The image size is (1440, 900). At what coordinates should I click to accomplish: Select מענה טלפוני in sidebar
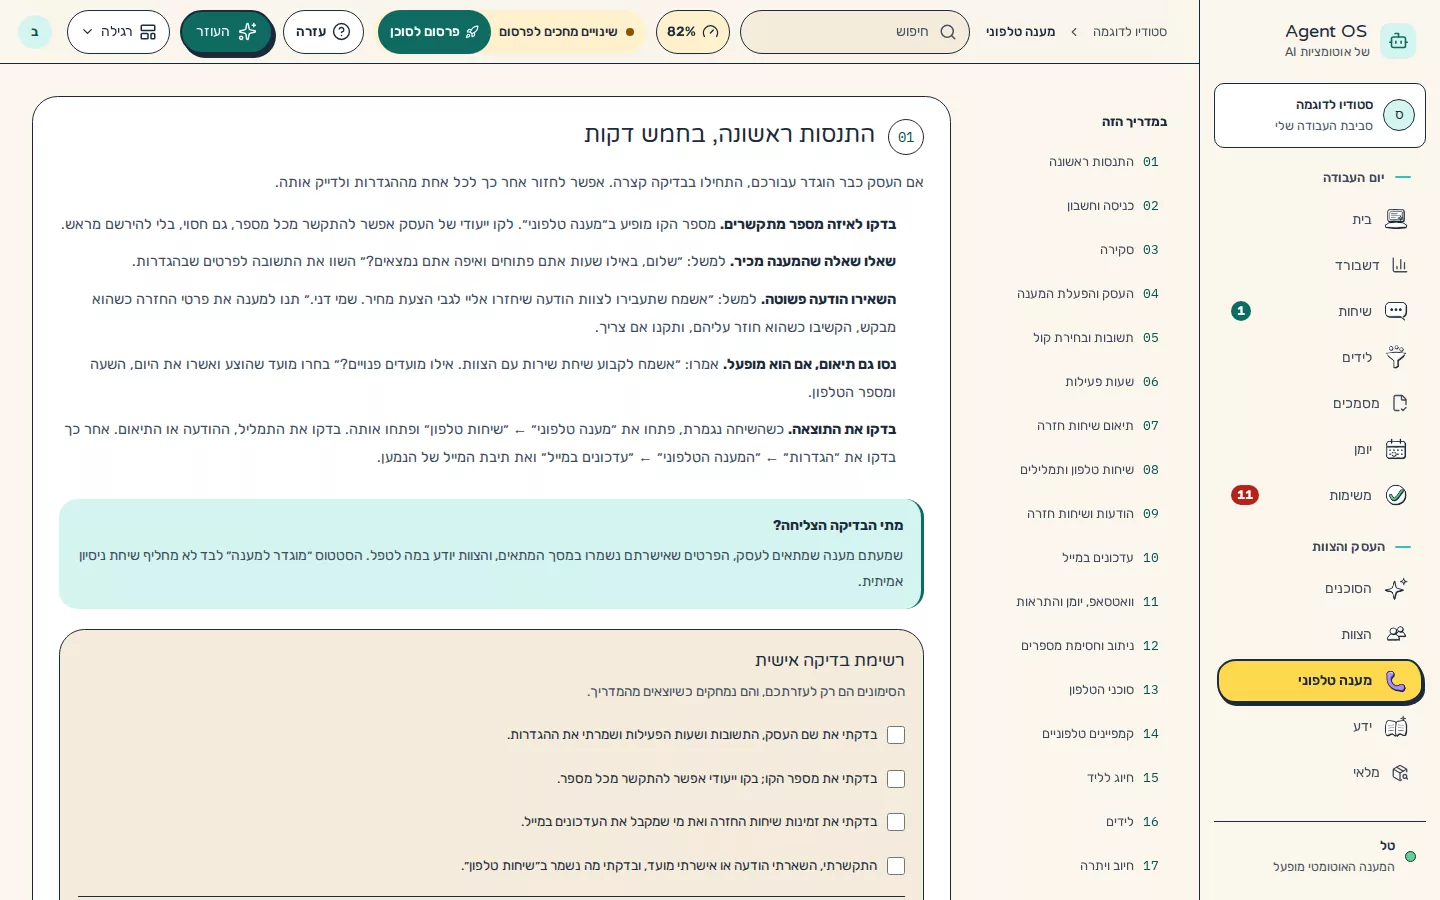tap(1320, 681)
